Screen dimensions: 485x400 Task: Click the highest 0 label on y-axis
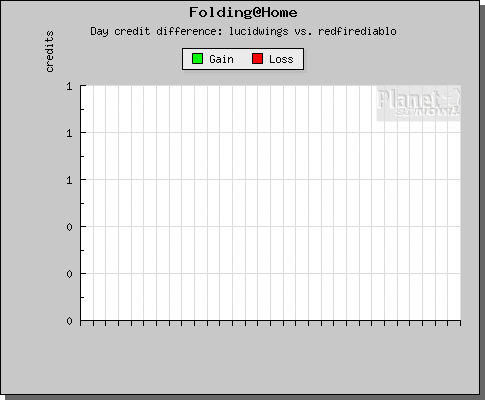click(x=69, y=227)
